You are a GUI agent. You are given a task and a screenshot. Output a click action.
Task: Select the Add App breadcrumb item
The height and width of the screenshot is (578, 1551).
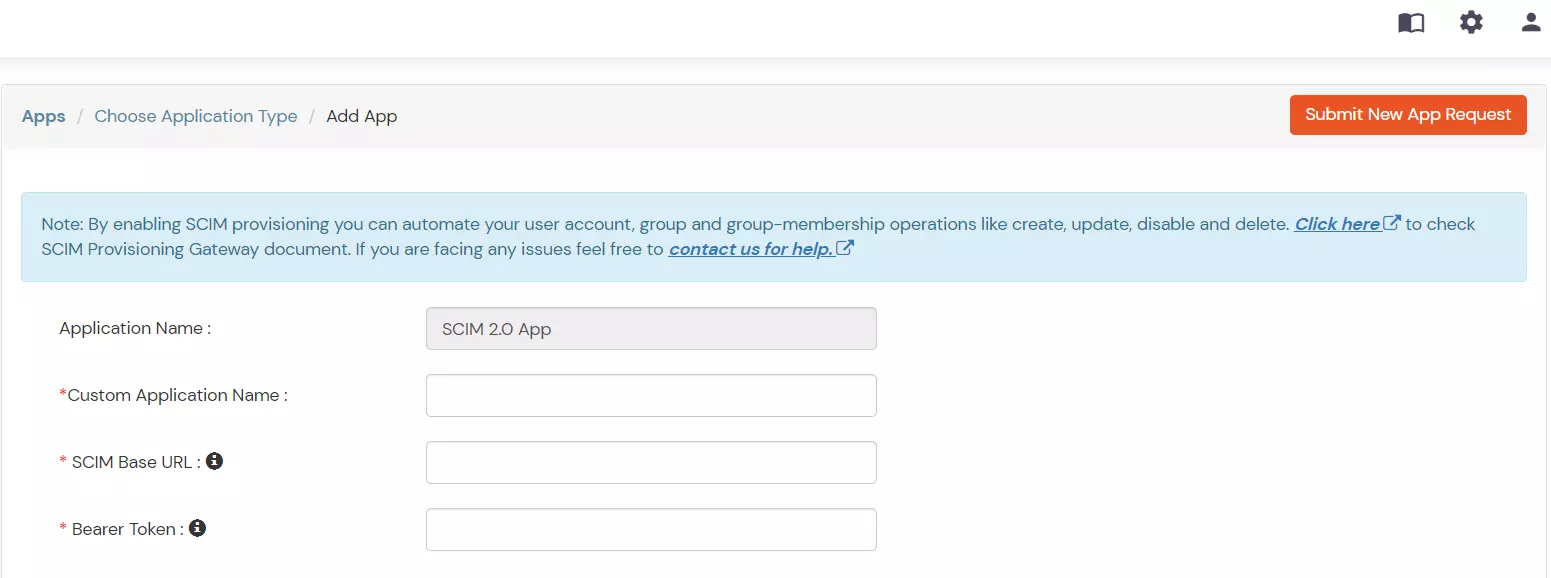tap(361, 116)
